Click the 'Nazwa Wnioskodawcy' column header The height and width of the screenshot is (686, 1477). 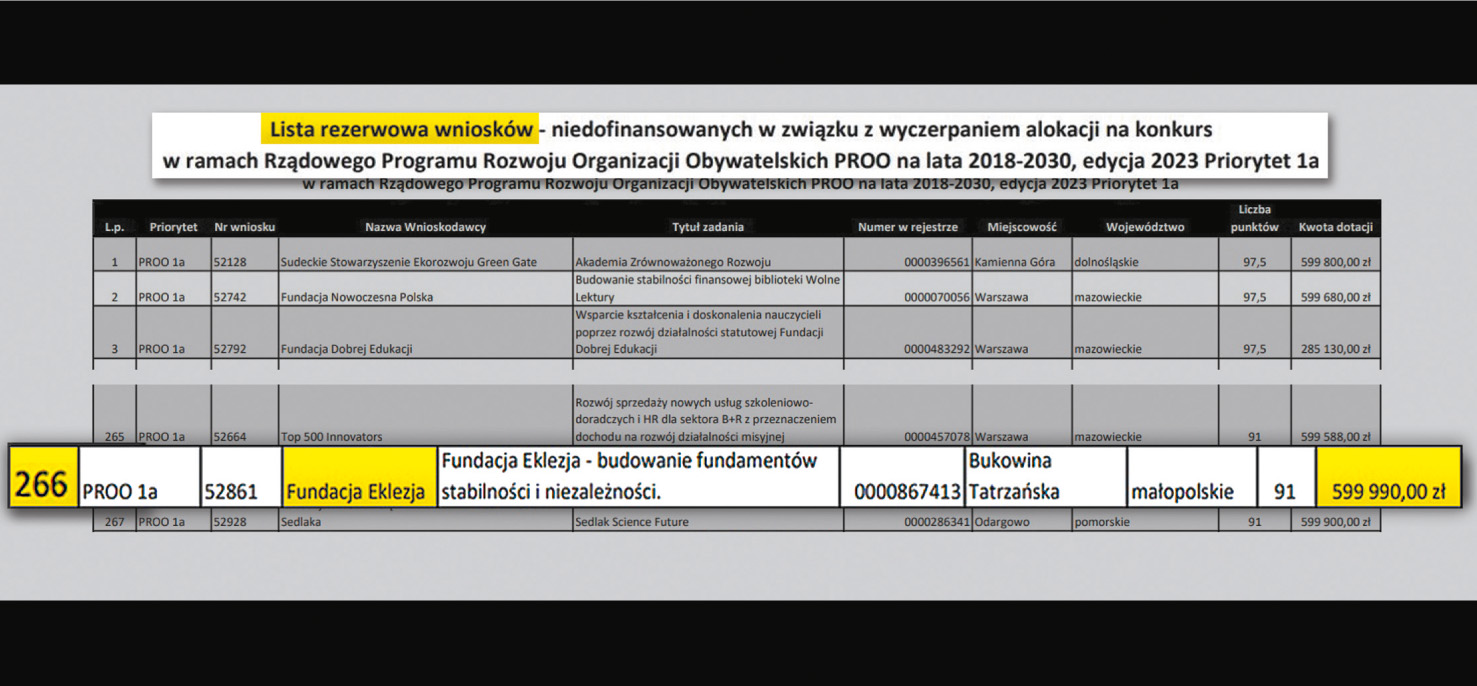(425, 227)
